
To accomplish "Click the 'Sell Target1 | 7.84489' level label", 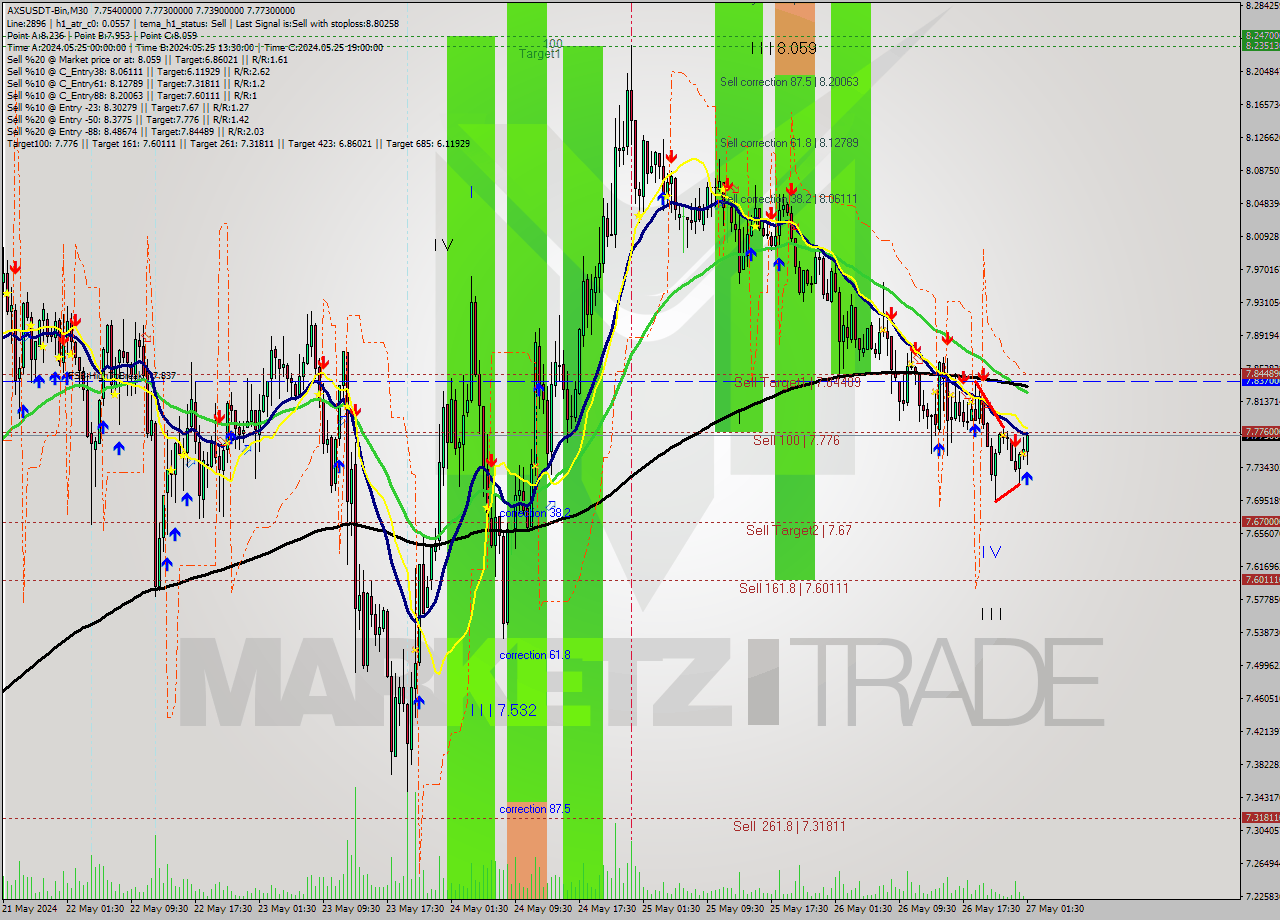I will point(797,382).
